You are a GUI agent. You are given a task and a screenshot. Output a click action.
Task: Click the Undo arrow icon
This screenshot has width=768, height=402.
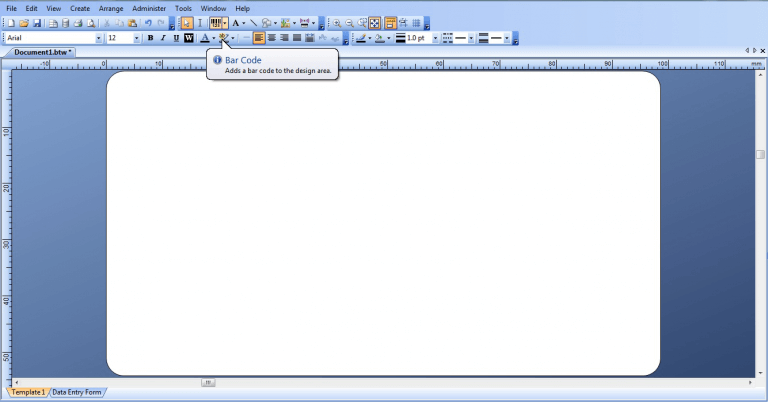point(148,22)
